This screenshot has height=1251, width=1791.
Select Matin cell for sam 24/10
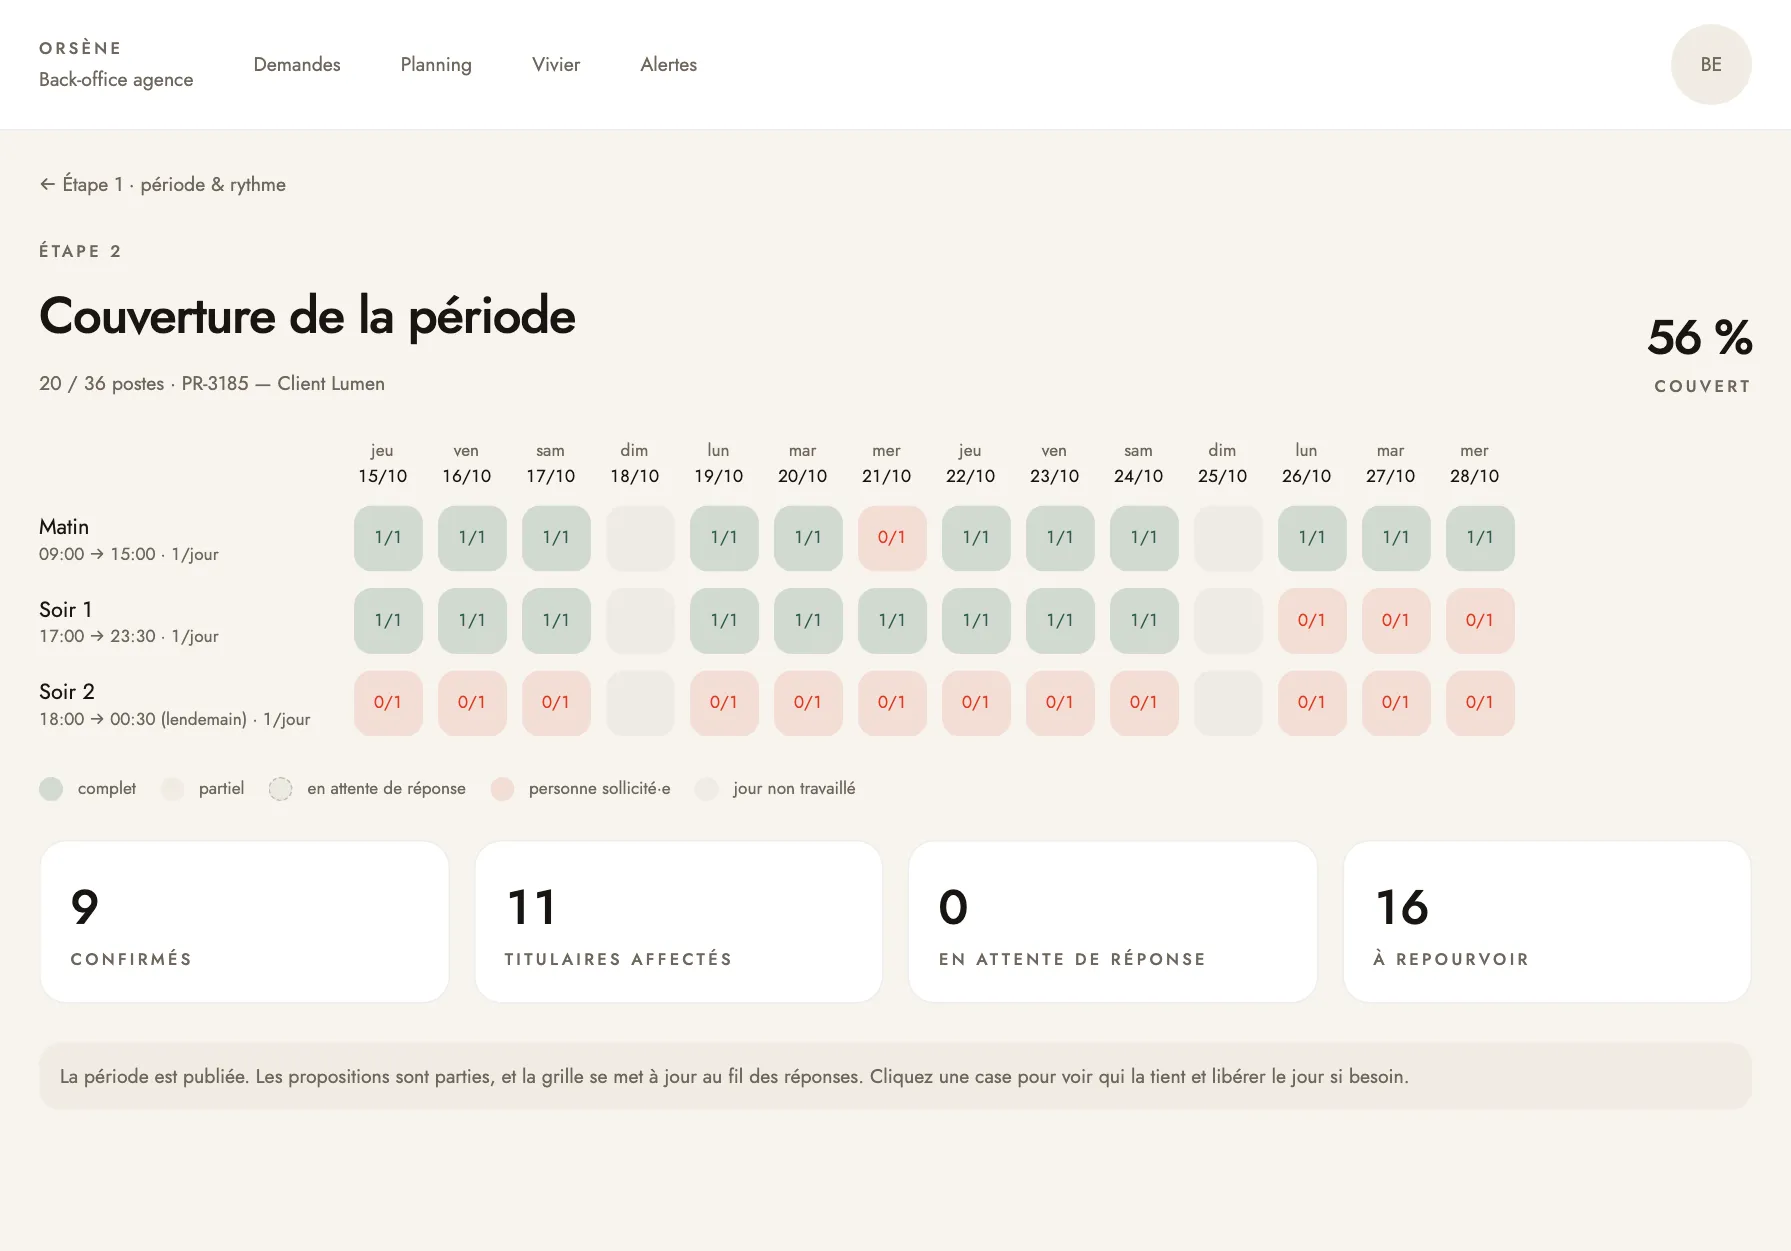[x=1144, y=538]
